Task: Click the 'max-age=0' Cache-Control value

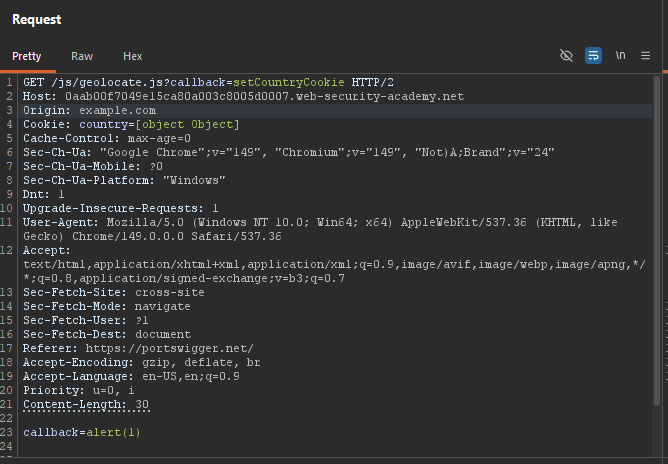Action: tap(159, 138)
